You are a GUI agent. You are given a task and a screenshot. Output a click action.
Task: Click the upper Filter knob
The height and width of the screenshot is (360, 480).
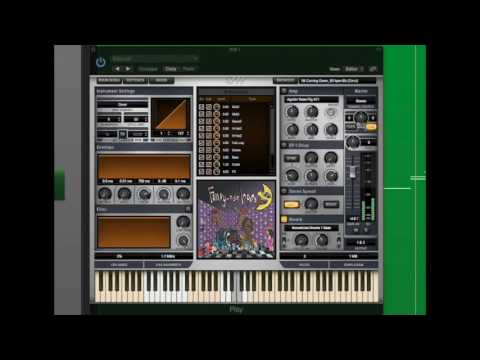[183, 221]
